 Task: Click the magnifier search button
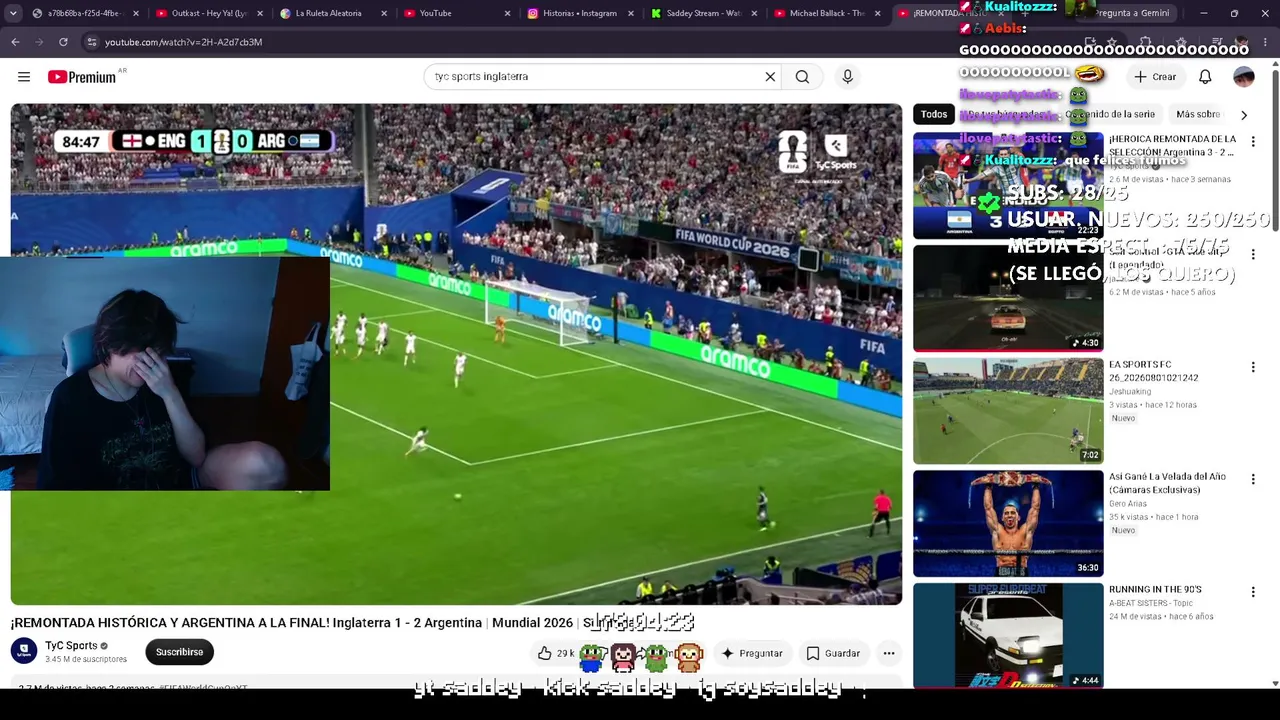coord(802,77)
